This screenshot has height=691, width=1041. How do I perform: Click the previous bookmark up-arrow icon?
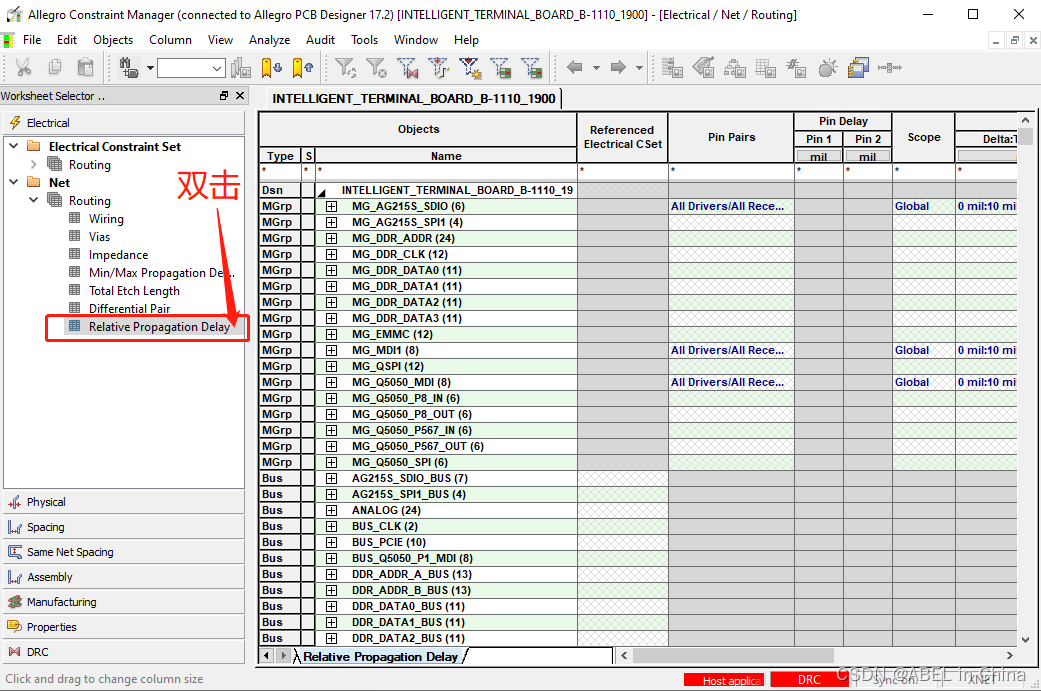[x=303, y=68]
